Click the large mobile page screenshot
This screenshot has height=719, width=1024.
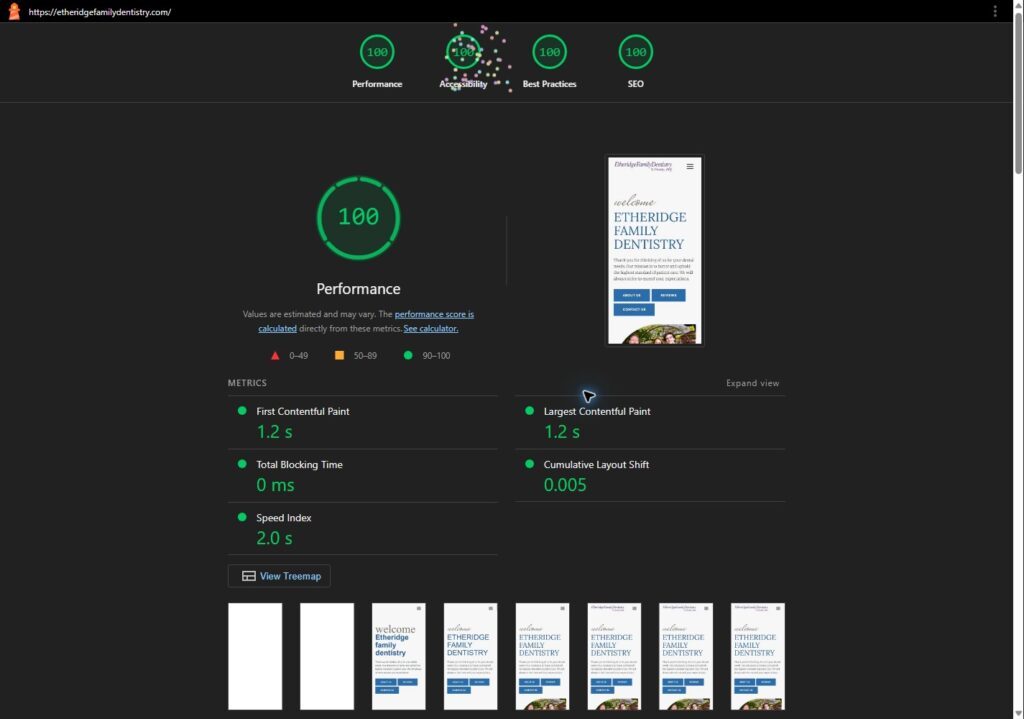click(655, 250)
